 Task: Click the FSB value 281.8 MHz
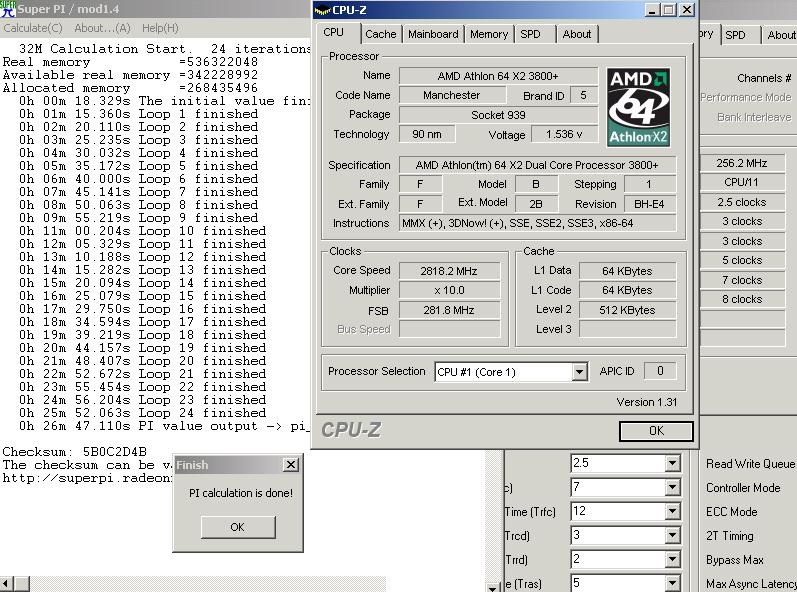[449, 310]
